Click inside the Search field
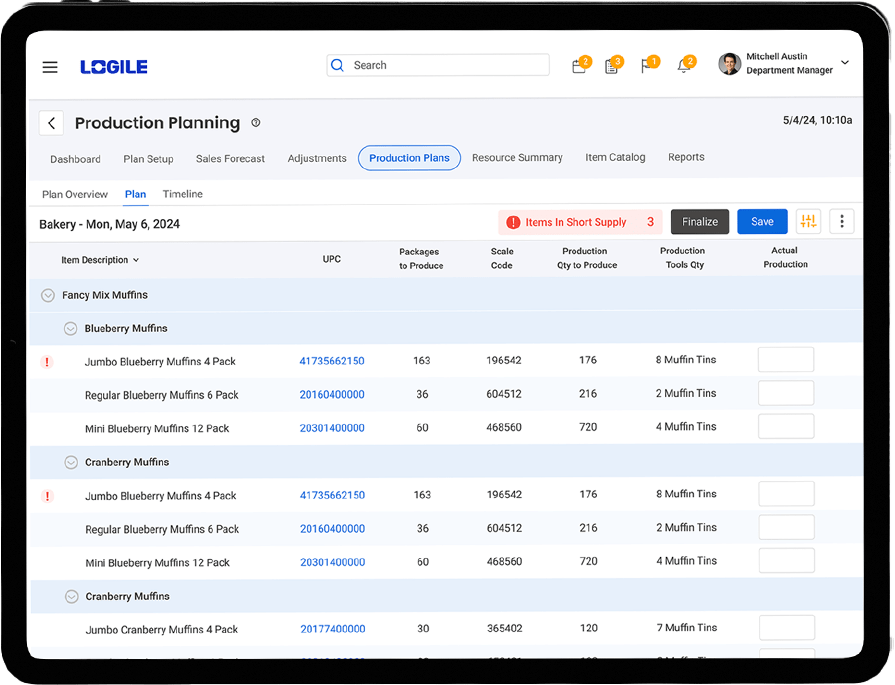895x685 pixels. point(438,65)
